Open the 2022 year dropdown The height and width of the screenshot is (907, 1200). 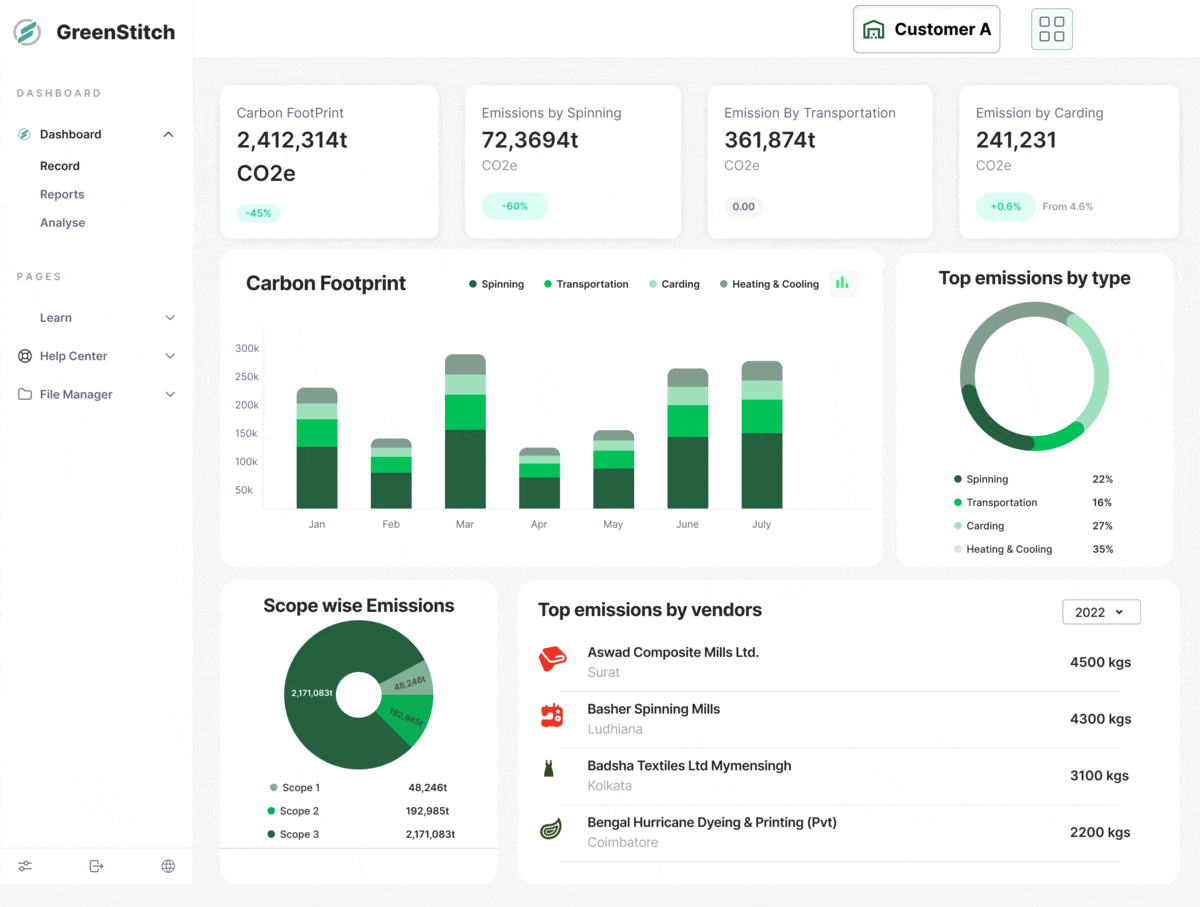1101,612
